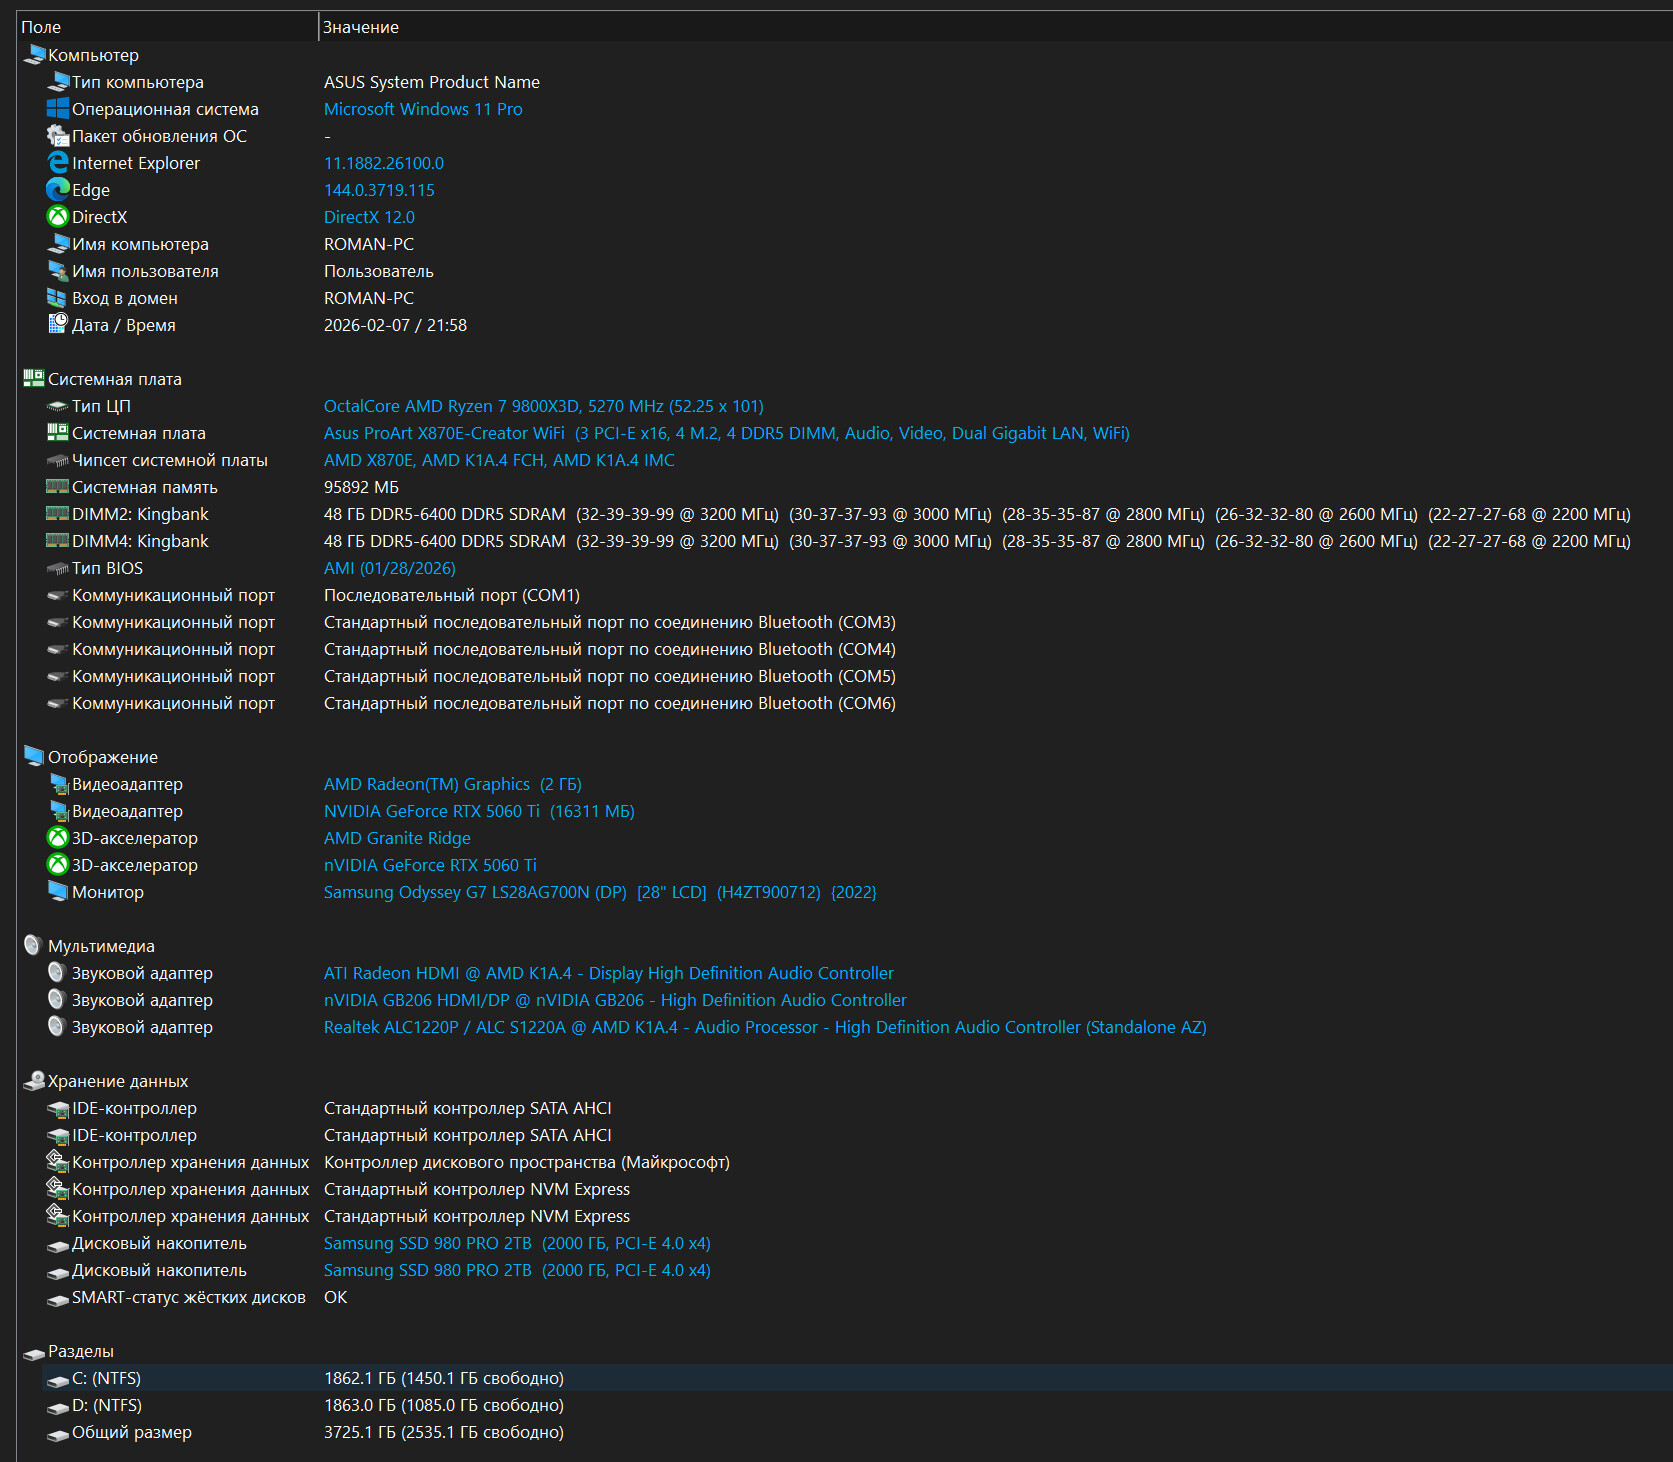1673x1462 pixels.
Task: Click the speaker icon of Realtek Звуковой адаптер
Action: click(58, 1026)
